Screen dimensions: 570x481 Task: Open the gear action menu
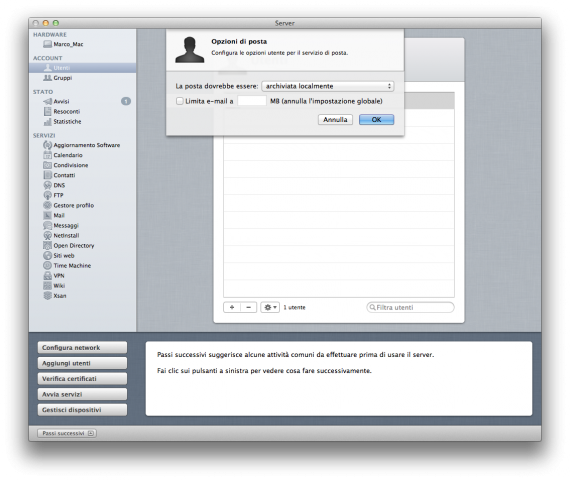pos(270,308)
